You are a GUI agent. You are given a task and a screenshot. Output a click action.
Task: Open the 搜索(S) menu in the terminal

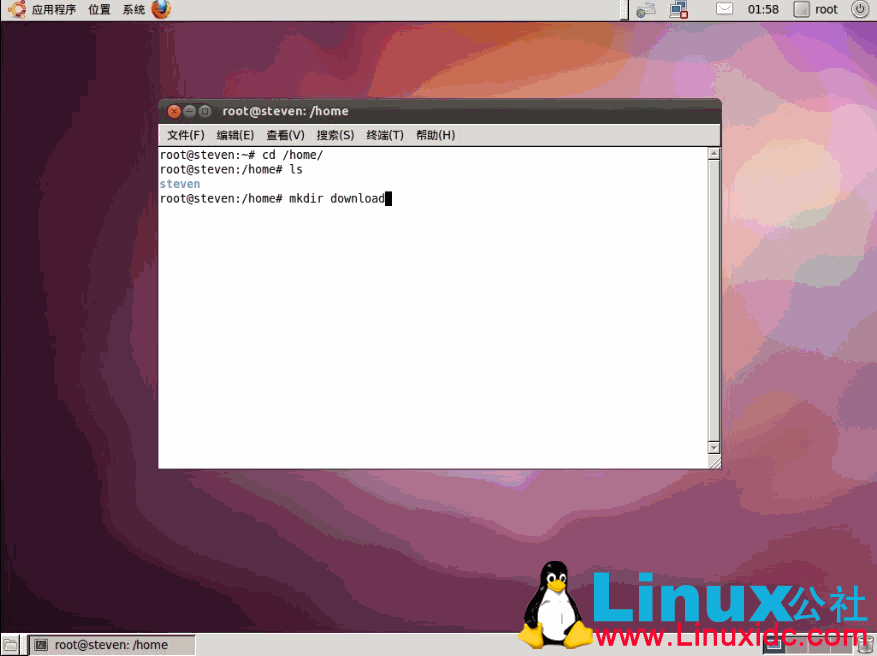click(336, 134)
